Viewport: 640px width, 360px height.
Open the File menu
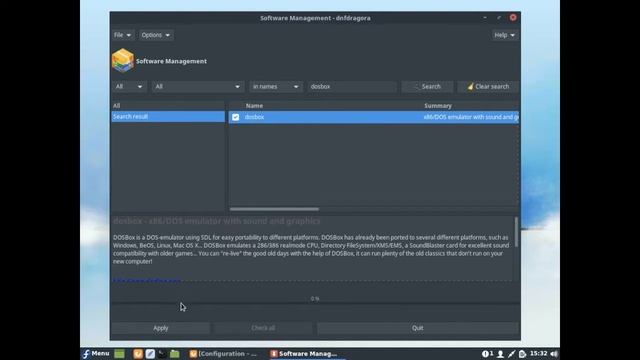point(122,35)
